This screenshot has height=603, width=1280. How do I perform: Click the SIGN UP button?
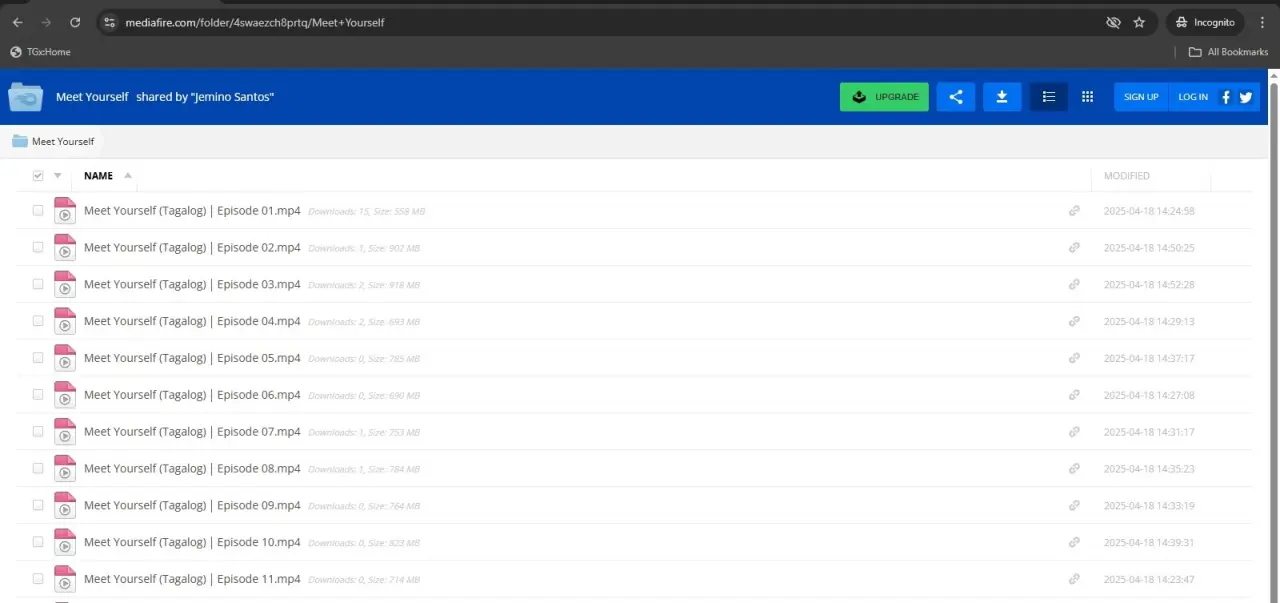pos(1141,97)
